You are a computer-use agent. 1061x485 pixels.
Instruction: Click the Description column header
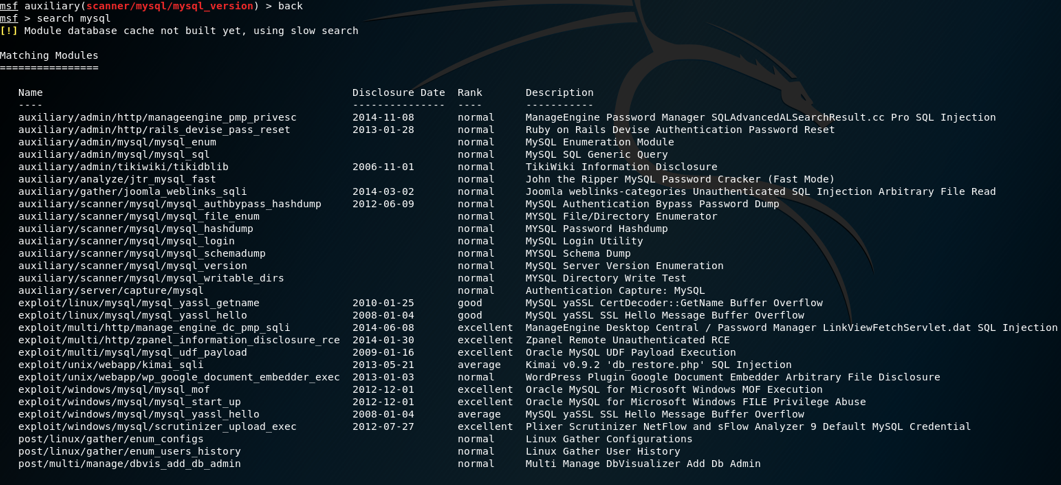560,93
